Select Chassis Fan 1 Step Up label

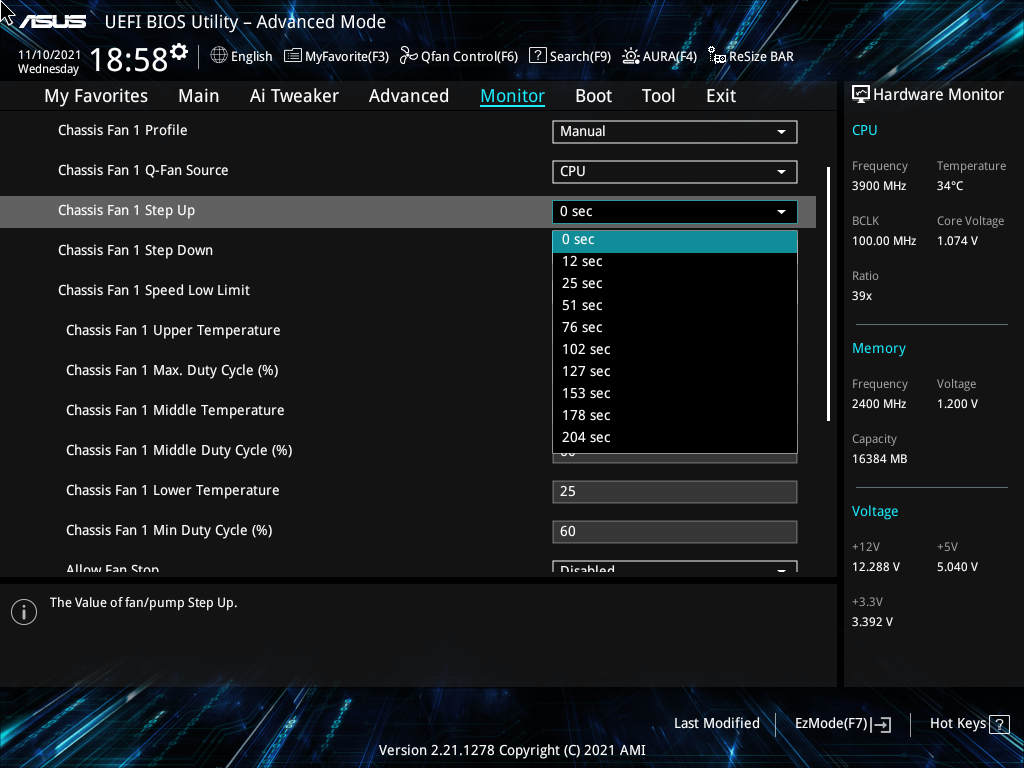pyautogui.click(x=127, y=211)
